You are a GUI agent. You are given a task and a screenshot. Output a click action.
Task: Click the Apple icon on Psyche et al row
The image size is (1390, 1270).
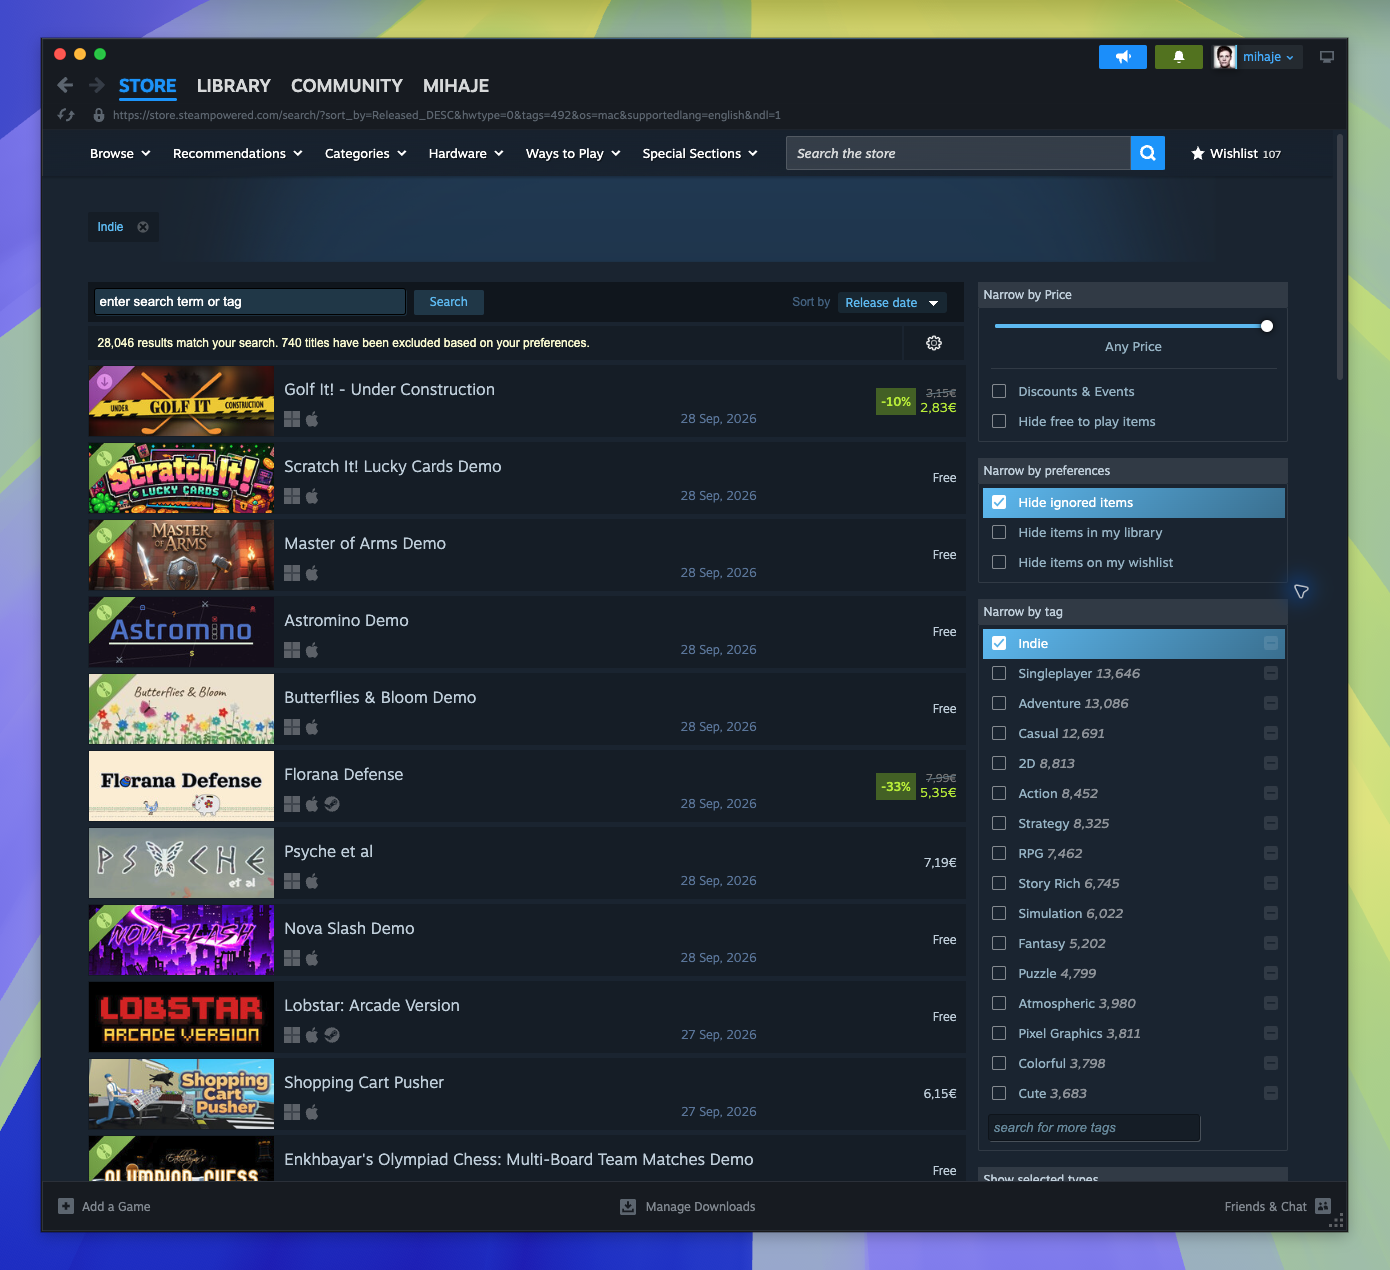pos(312,881)
